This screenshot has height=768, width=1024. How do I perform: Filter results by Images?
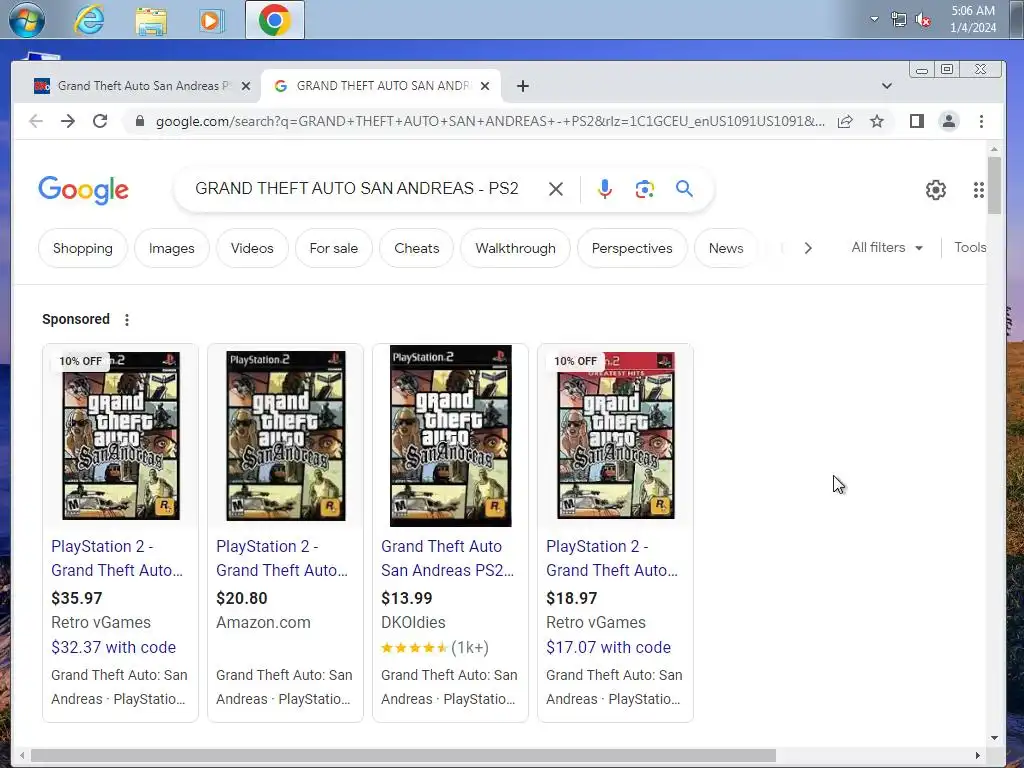tap(172, 248)
